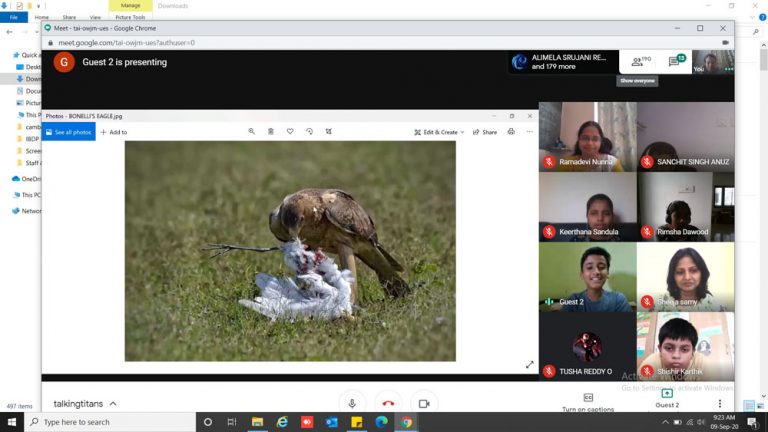Open the Guest 2 presentation button
Image resolution: width=768 pixels, height=432 pixels.
[x=667, y=399]
